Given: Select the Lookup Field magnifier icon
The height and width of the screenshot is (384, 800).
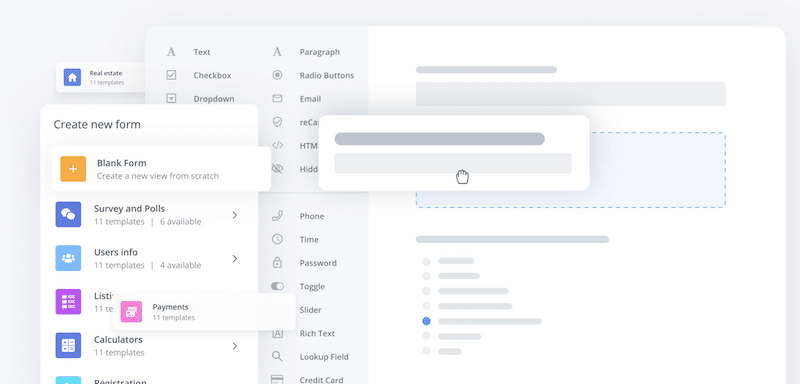Looking at the screenshot, I should coord(277,356).
